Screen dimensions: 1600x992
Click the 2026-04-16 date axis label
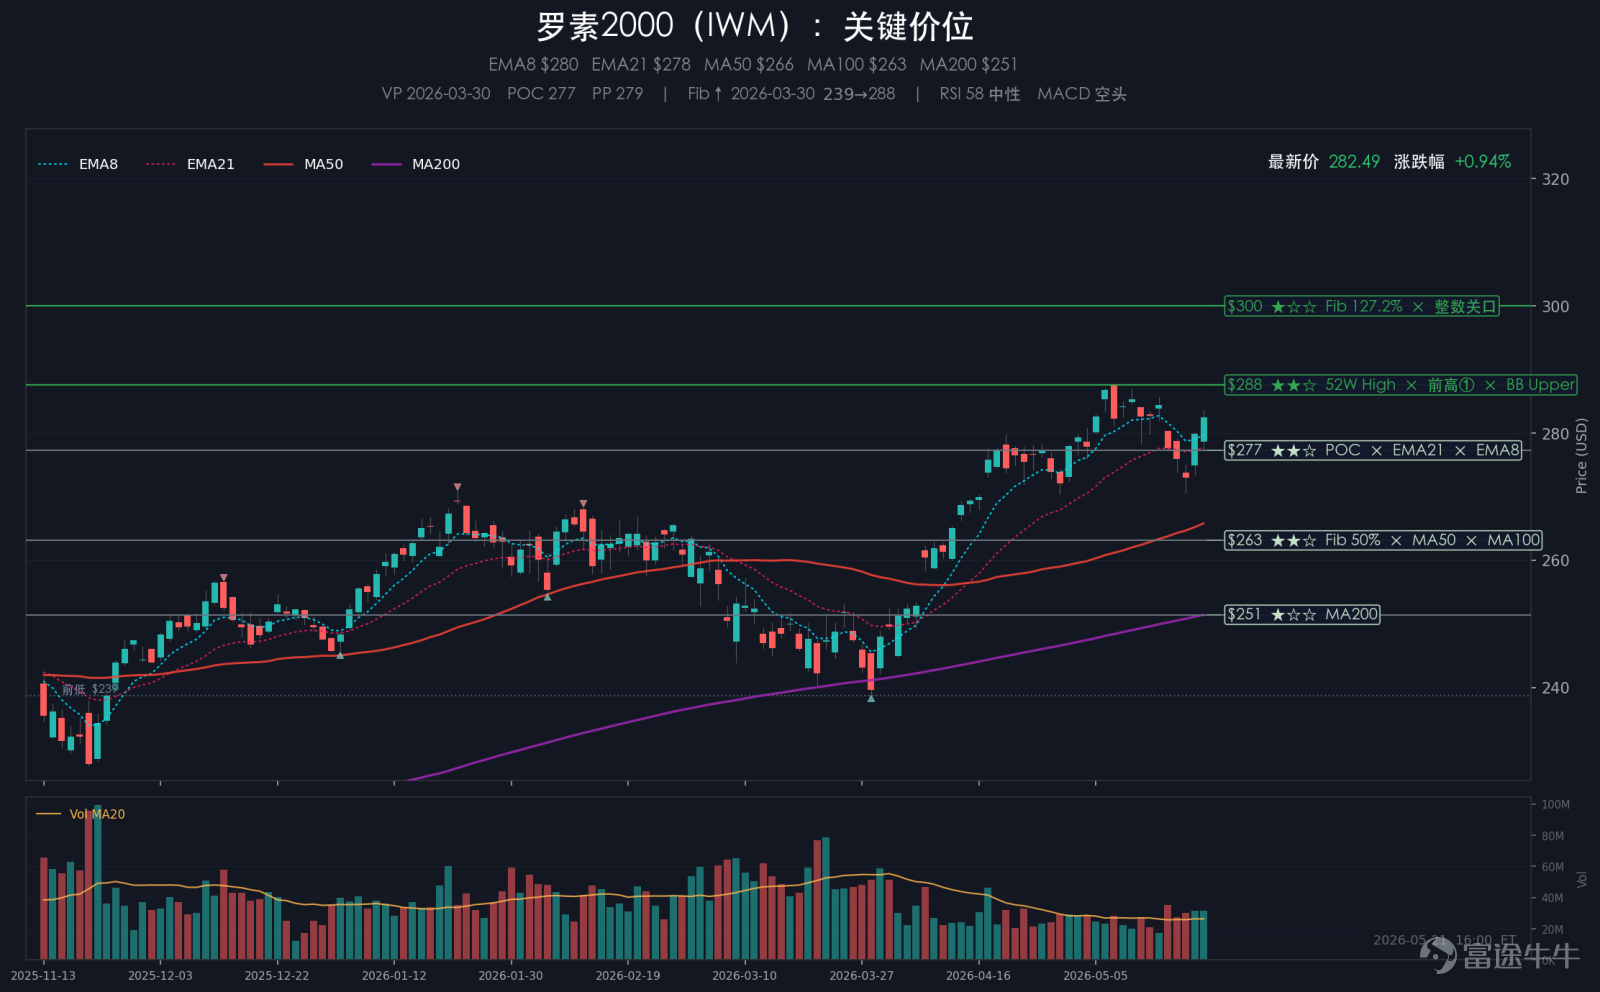[x=979, y=975]
